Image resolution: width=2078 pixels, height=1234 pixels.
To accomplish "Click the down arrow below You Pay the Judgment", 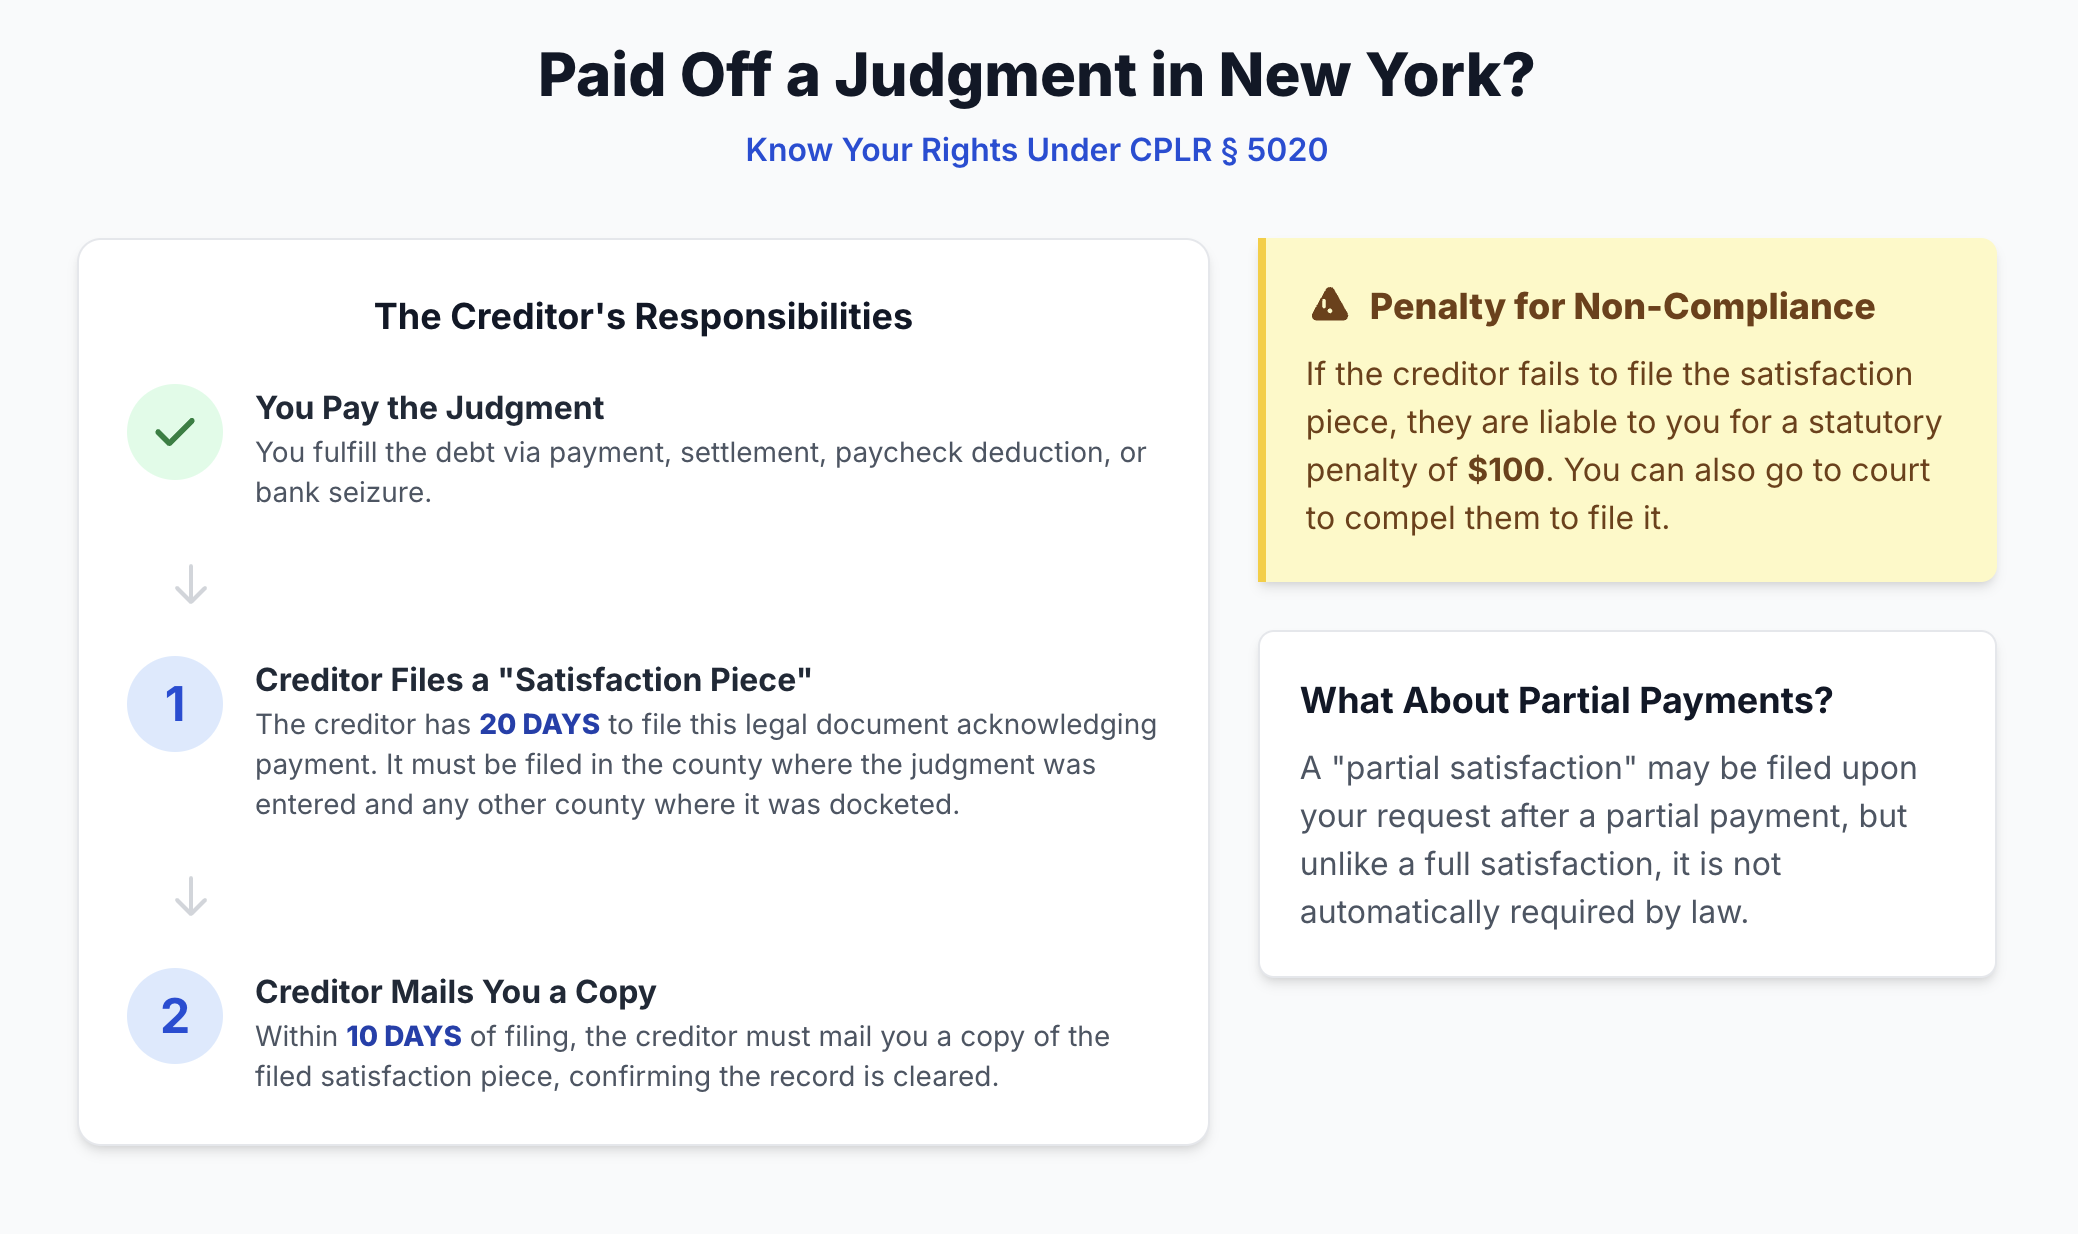I will click(191, 584).
